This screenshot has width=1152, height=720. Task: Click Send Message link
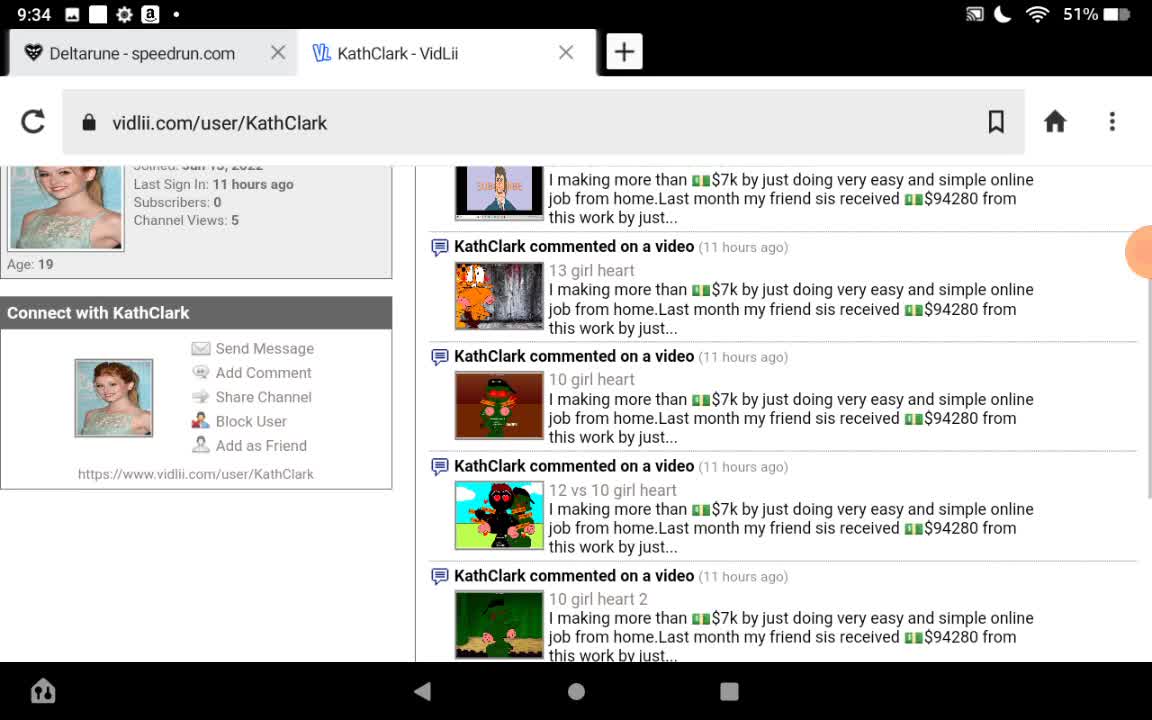point(264,348)
